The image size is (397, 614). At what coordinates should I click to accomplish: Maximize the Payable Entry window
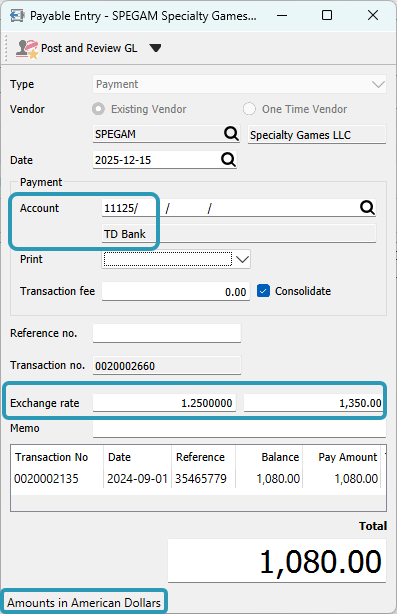[x=327, y=15]
